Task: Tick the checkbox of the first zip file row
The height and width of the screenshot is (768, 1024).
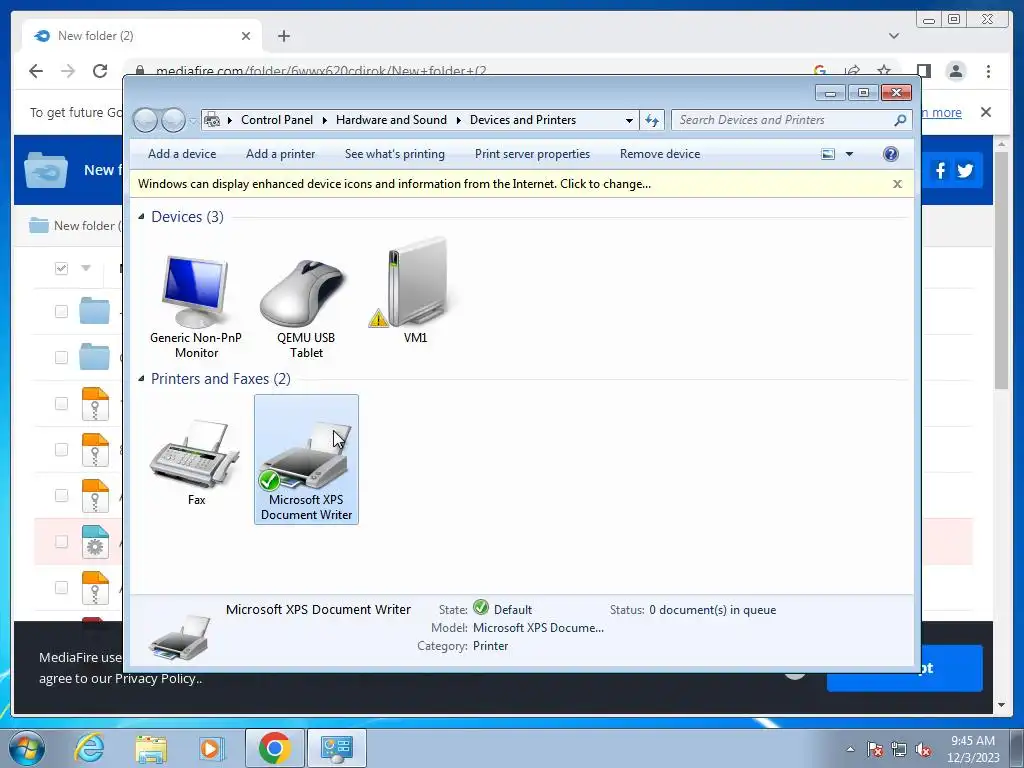Action: point(61,404)
